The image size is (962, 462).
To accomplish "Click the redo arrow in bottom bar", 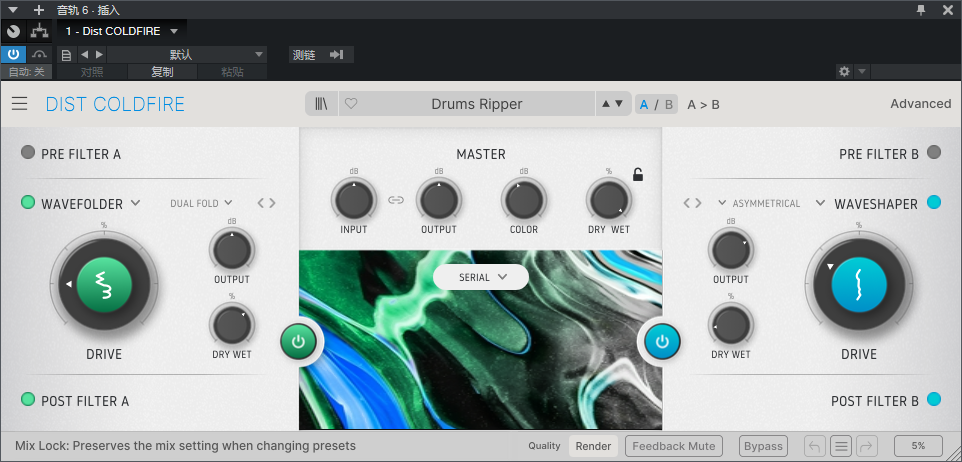I will point(866,446).
